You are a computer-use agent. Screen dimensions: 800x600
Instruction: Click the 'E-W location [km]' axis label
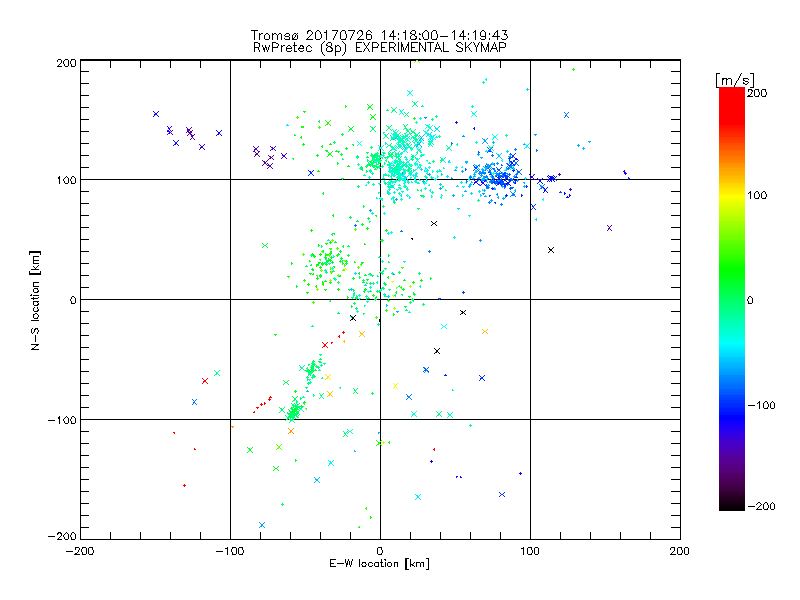tap(380, 564)
